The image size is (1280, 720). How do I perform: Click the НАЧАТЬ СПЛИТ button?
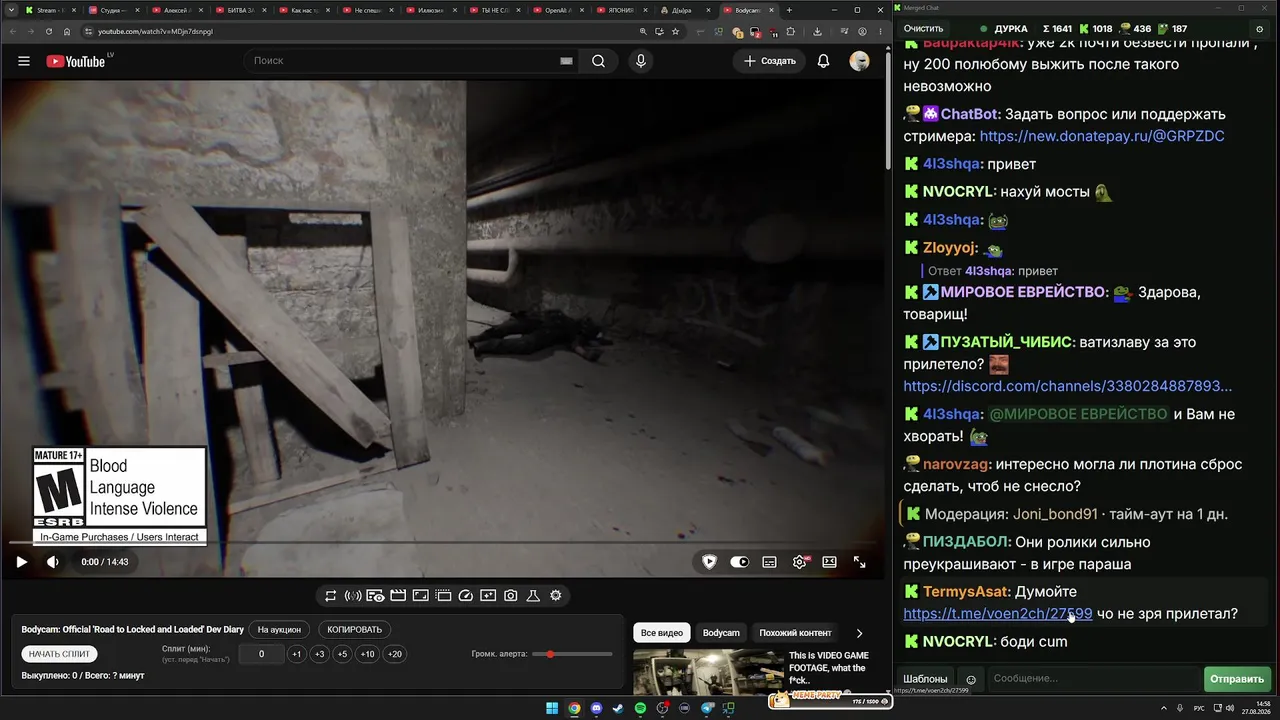pyautogui.click(x=59, y=654)
